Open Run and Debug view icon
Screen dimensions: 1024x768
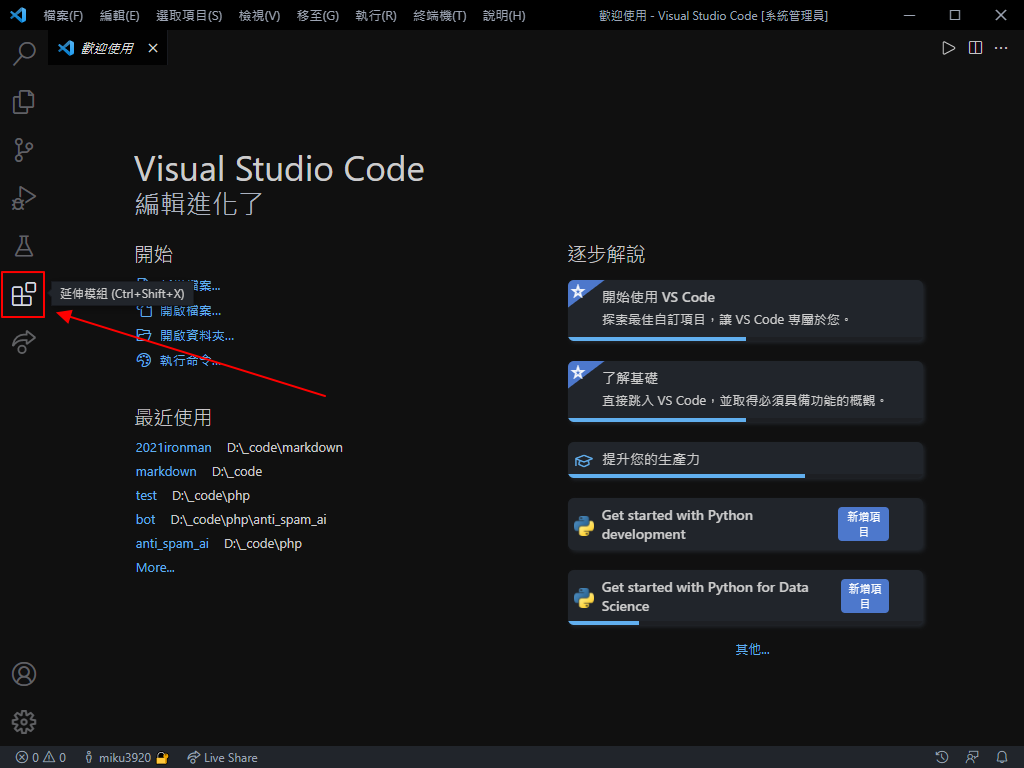tap(24, 198)
